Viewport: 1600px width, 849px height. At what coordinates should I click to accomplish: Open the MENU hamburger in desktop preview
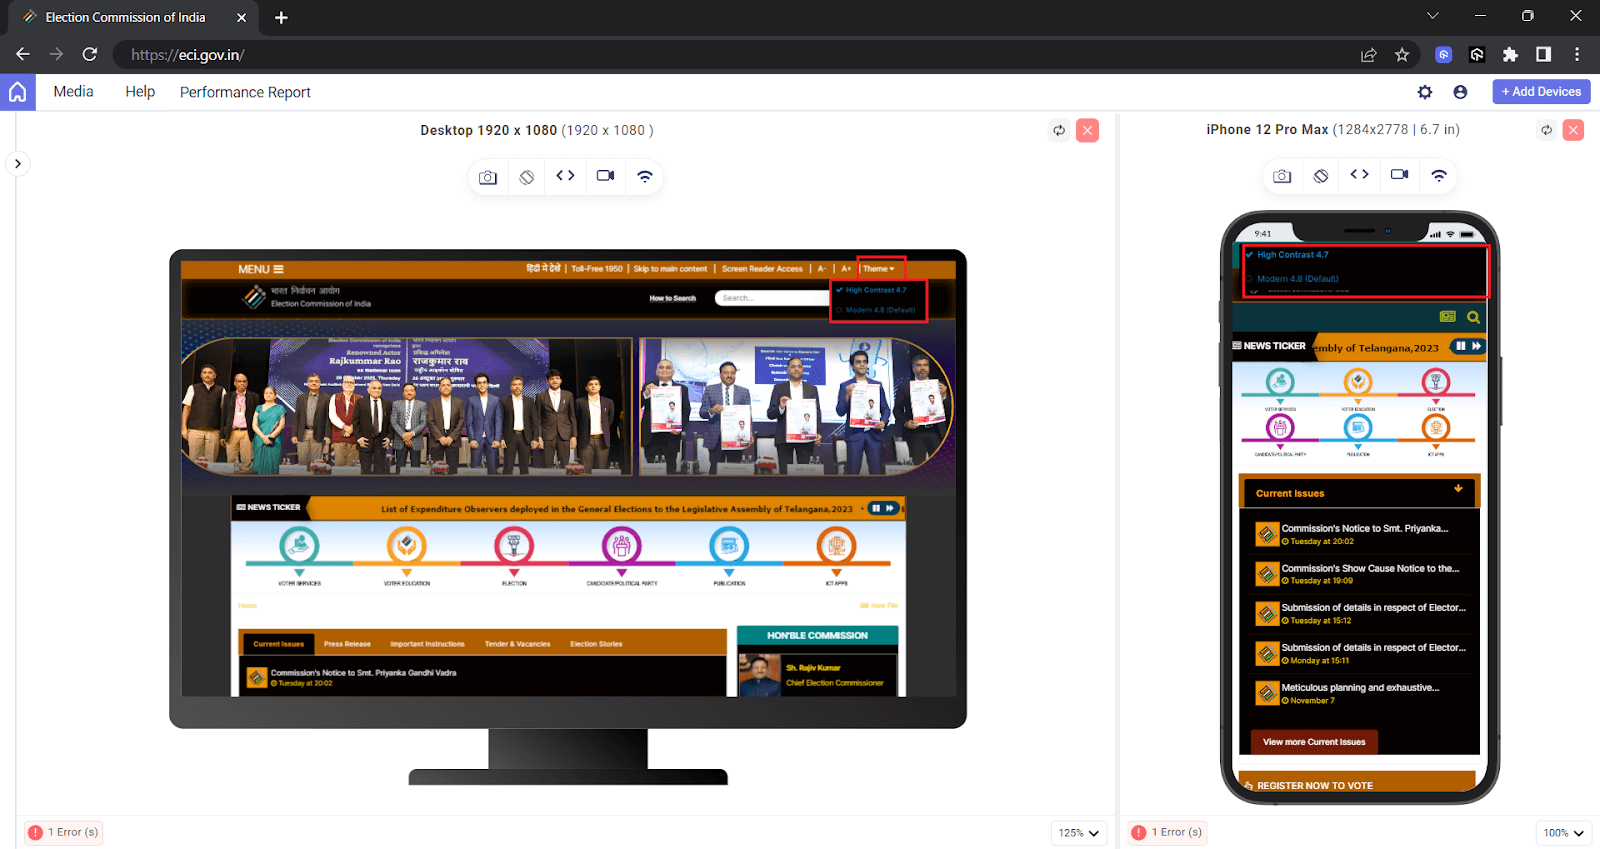click(261, 269)
